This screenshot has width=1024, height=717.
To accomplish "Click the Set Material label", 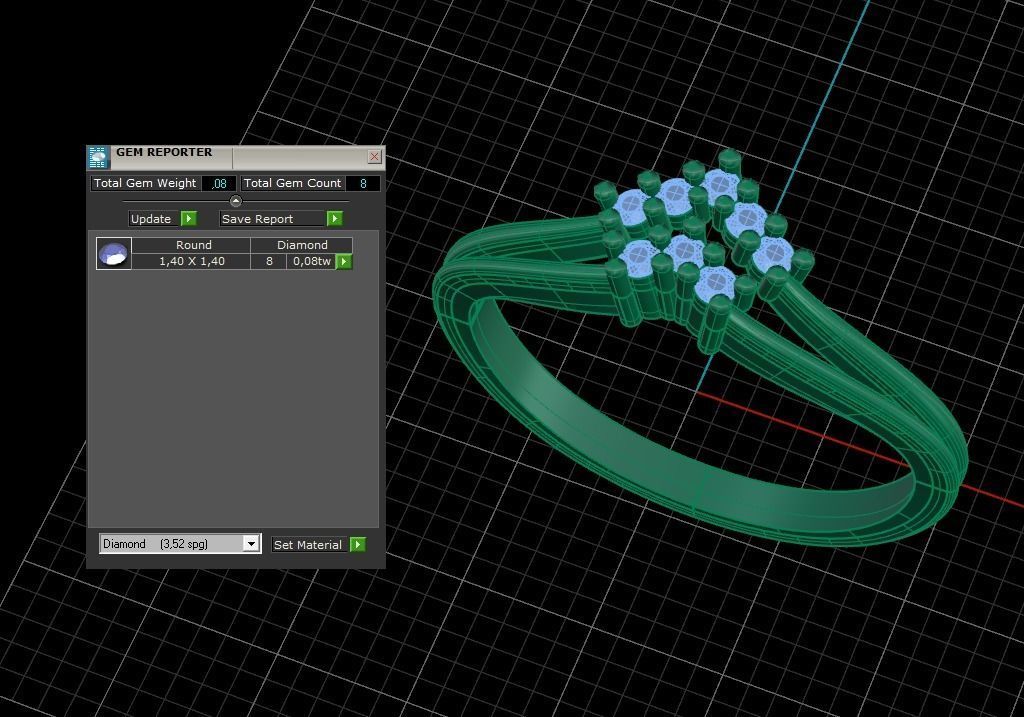I will pos(308,545).
